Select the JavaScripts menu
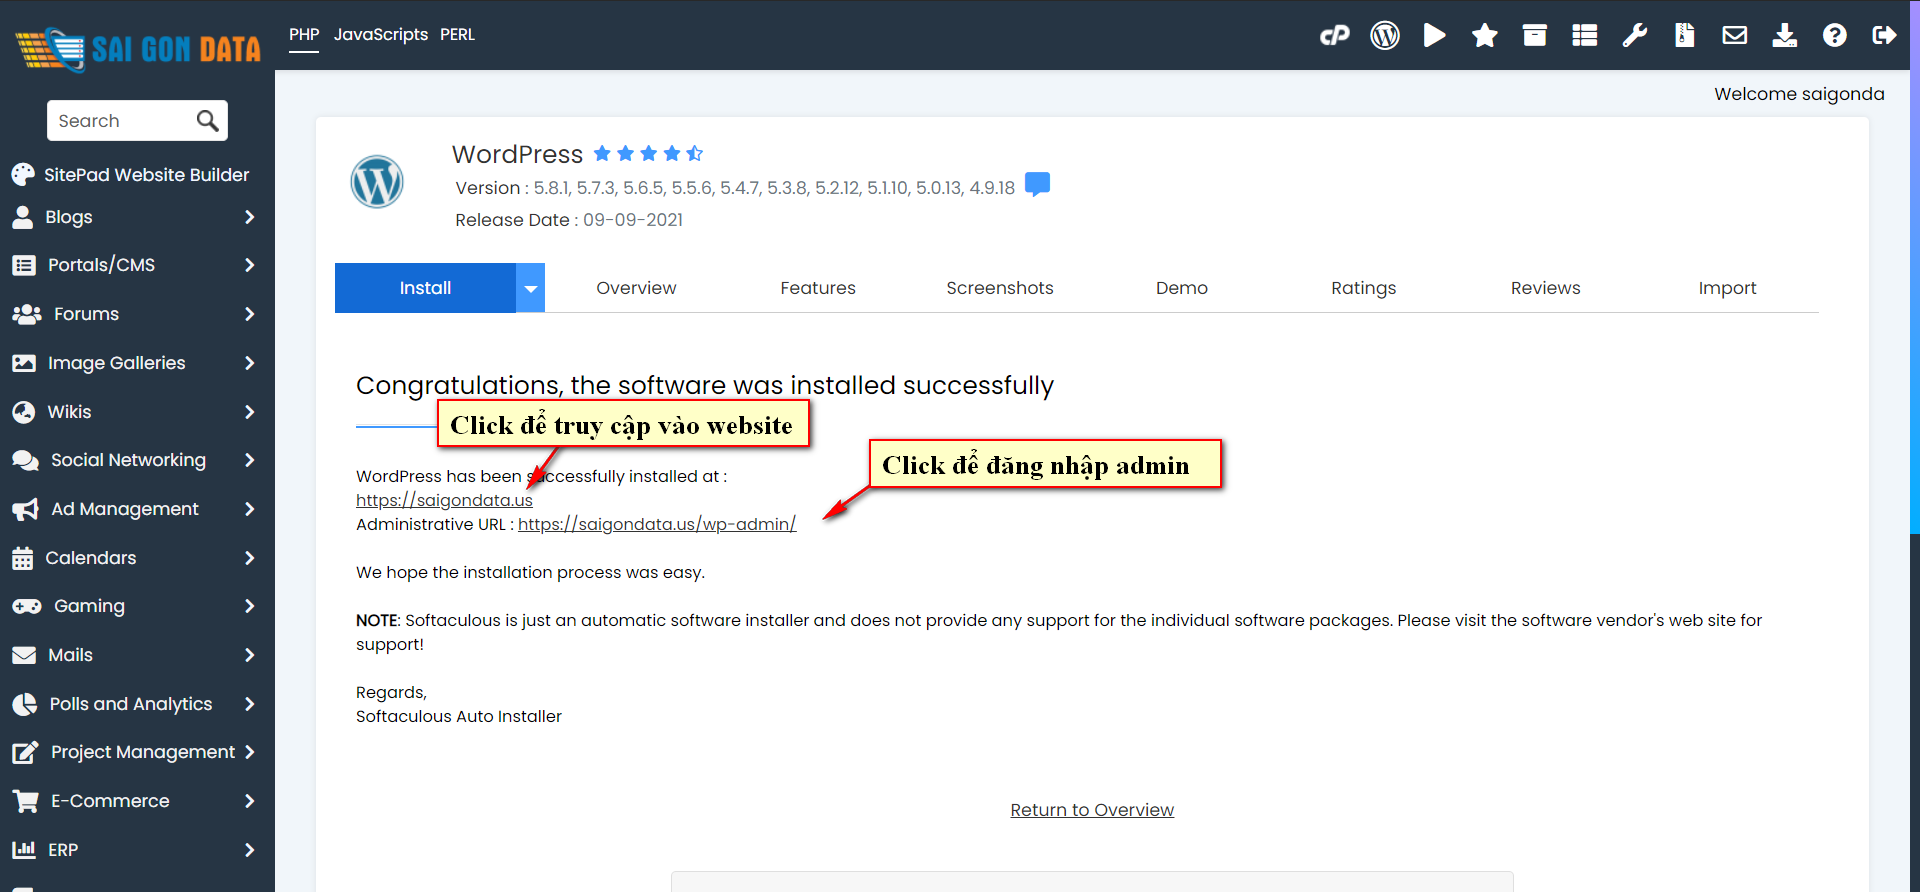 [381, 35]
